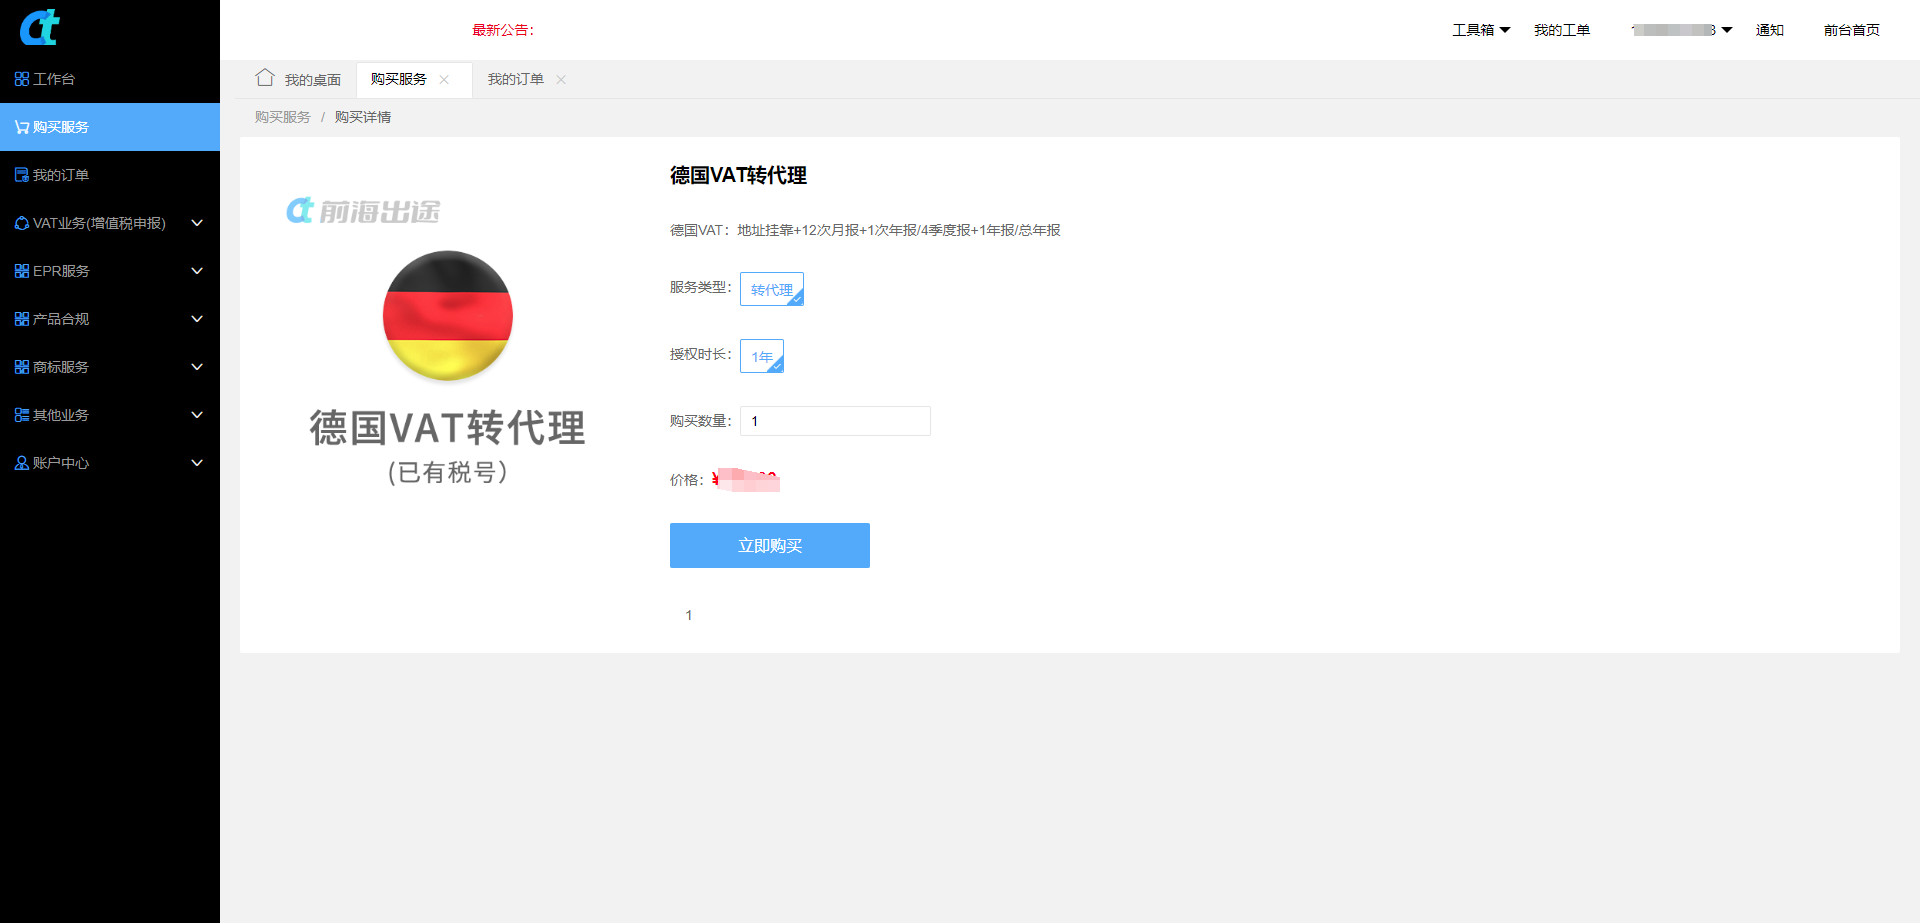Click the 购买数量 quantity input field
The height and width of the screenshot is (923, 1920).
click(x=835, y=421)
